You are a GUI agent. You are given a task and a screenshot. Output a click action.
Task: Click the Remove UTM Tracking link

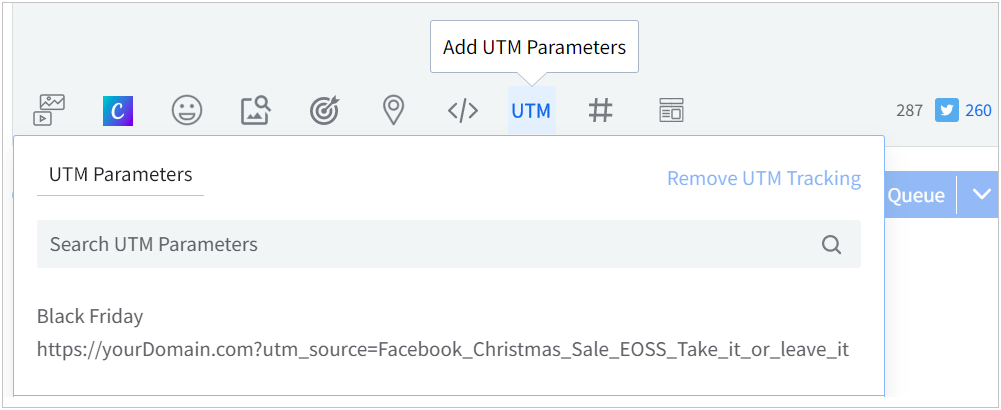763,179
